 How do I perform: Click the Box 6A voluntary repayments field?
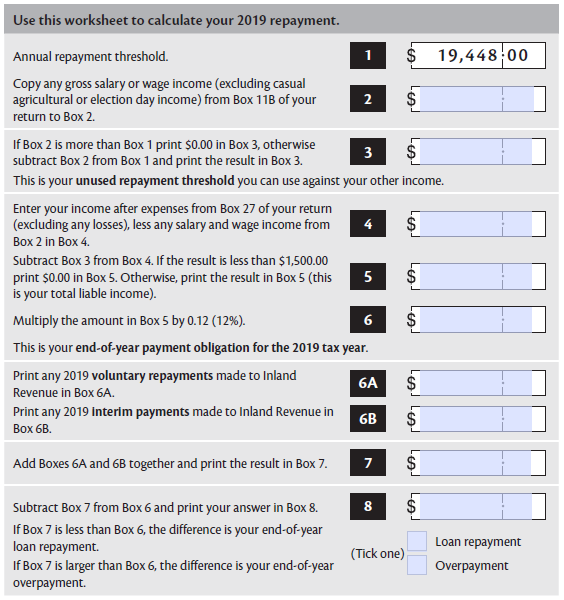478,383
